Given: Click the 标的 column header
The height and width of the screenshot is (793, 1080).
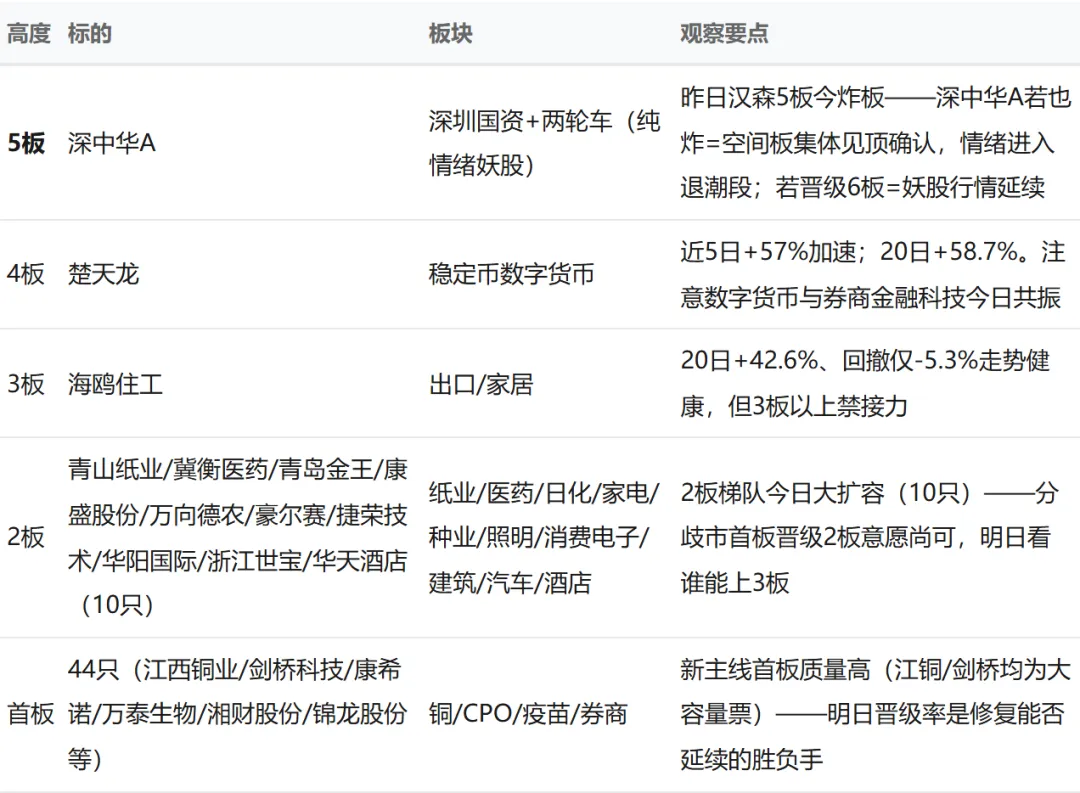Looking at the screenshot, I should click(x=90, y=33).
